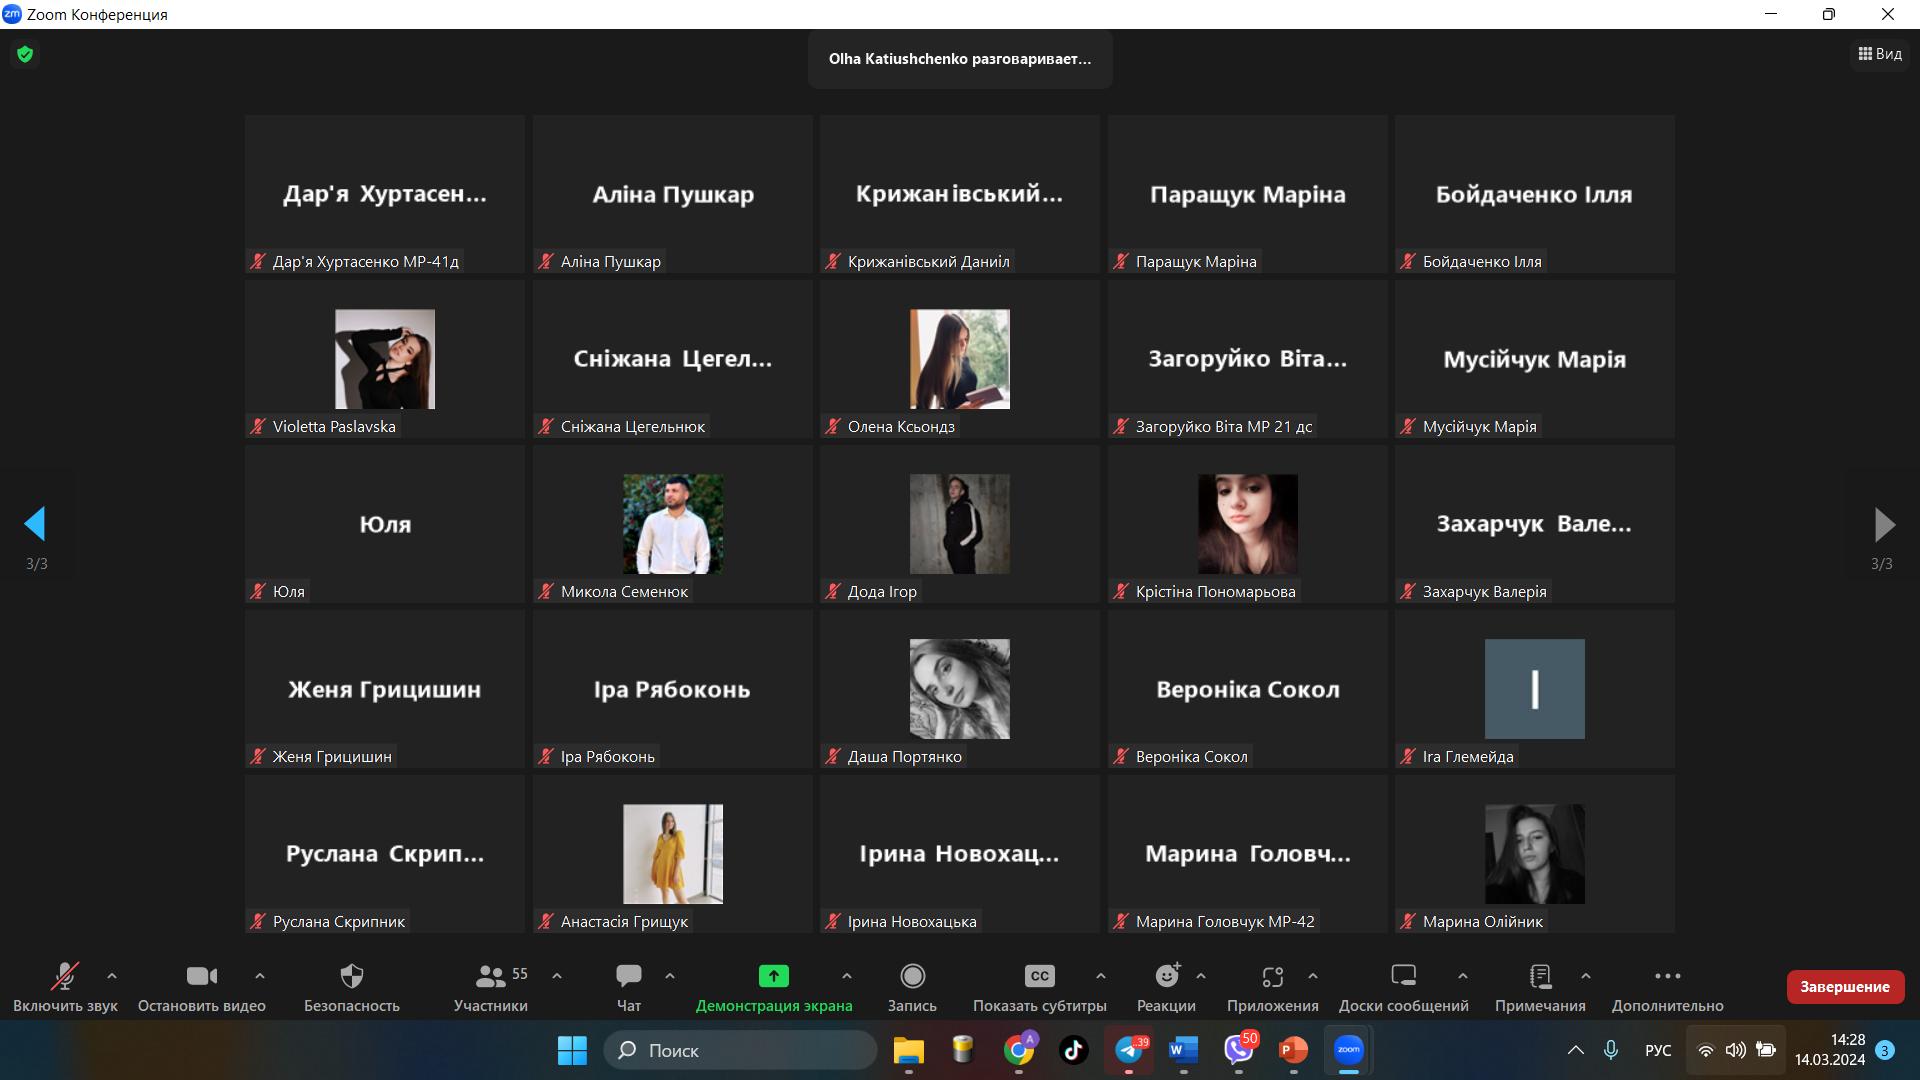Open the Reactions (Реакции) smiley icon

1166,976
